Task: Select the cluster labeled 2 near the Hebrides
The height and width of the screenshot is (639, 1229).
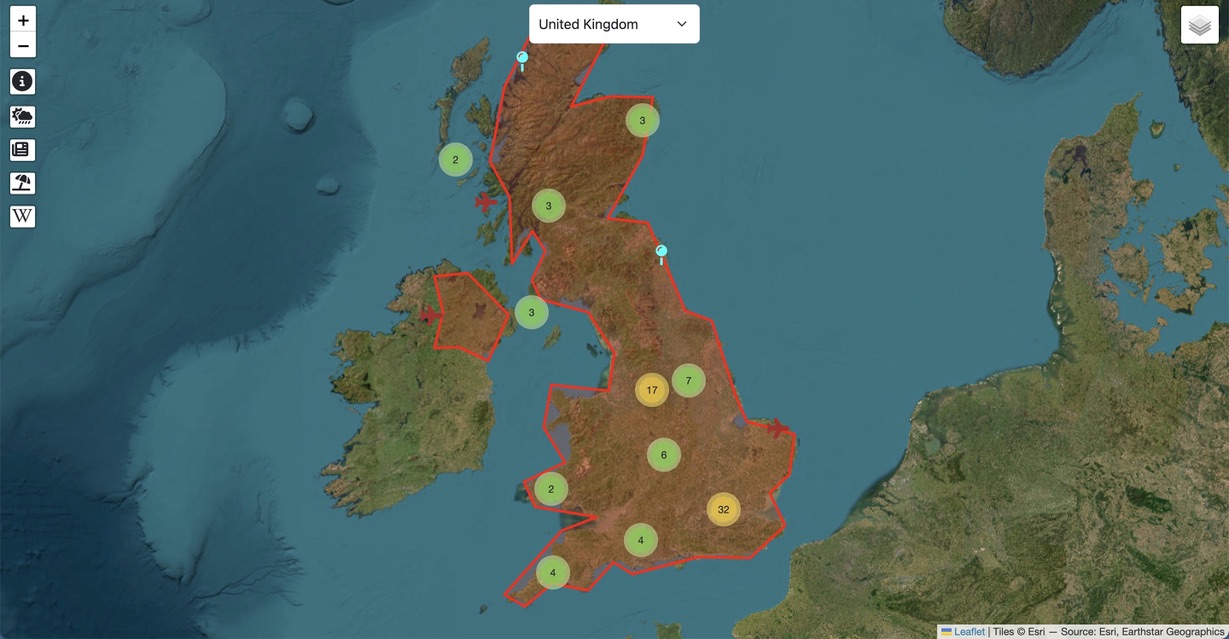Action: (x=455, y=157)
